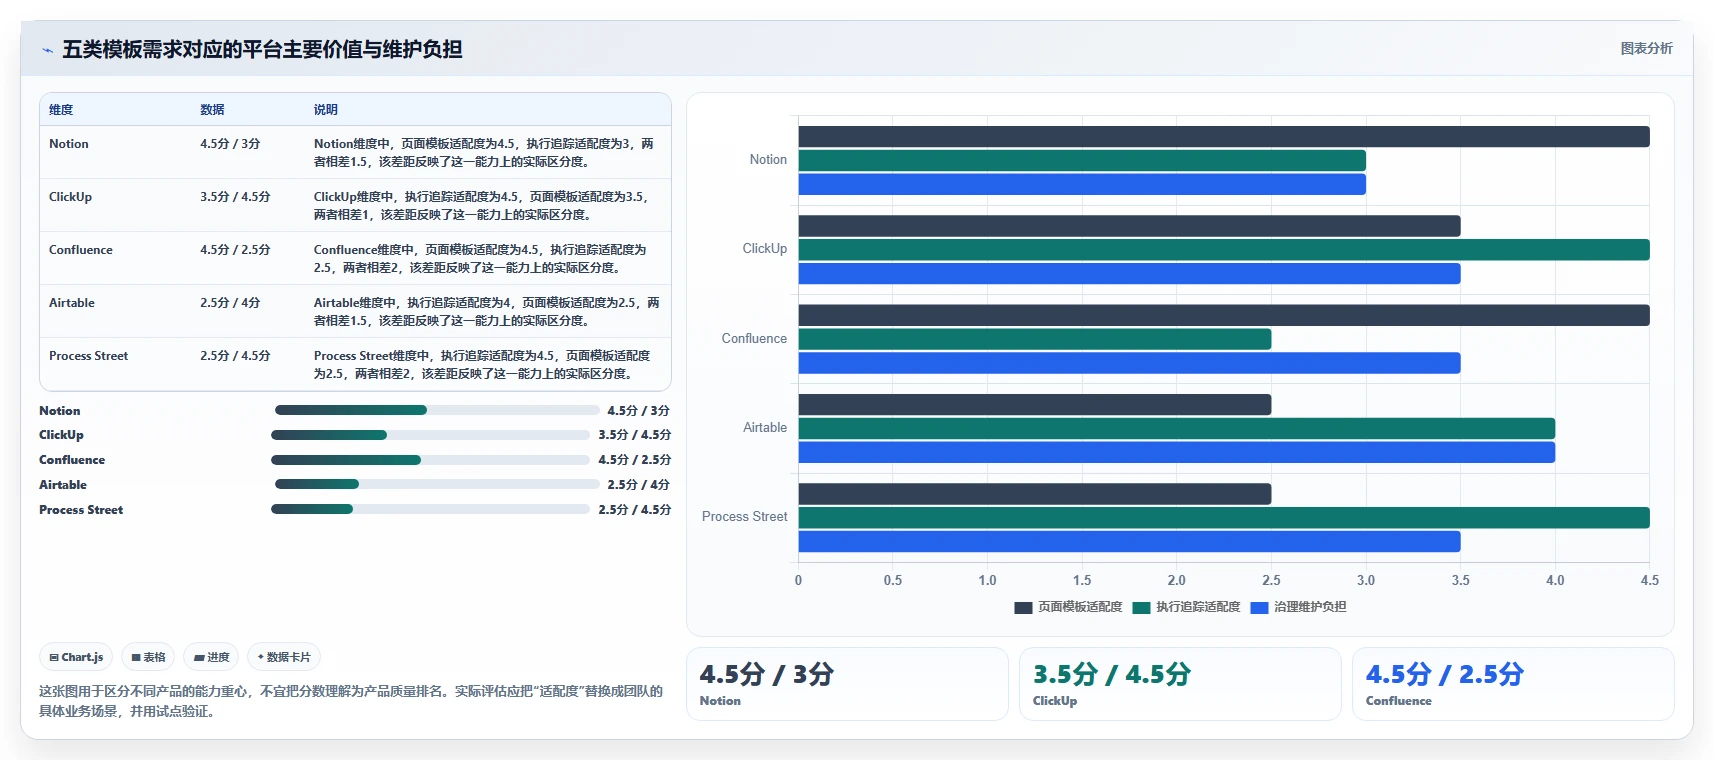Click Airtable's blue 治理维护负担 chart bar

(1177, 453)
